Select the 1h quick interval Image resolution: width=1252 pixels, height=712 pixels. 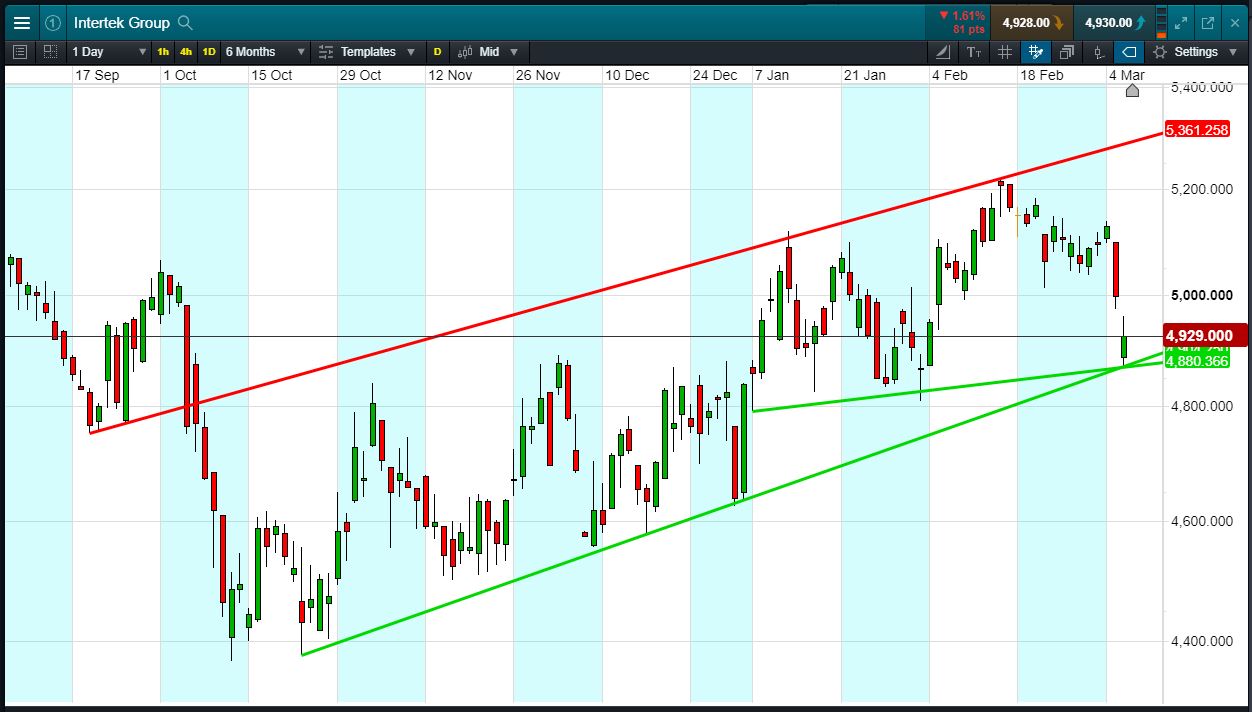(163, 52)
